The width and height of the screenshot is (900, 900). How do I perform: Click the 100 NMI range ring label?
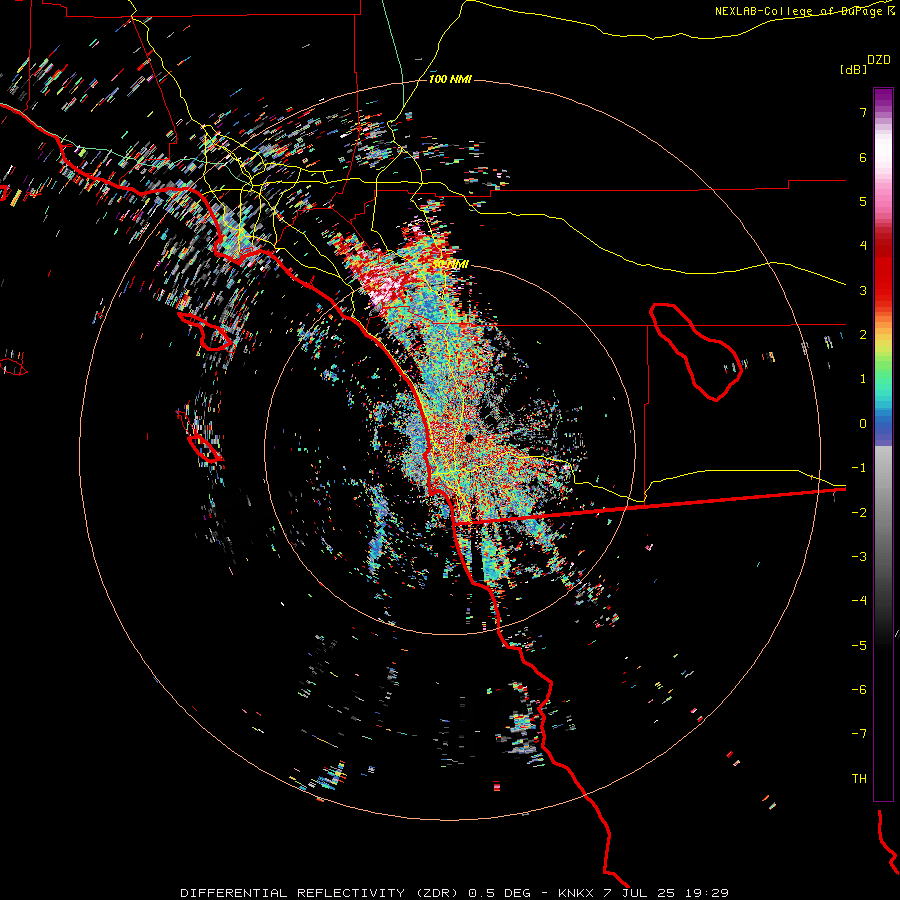[x=450, y=79]
